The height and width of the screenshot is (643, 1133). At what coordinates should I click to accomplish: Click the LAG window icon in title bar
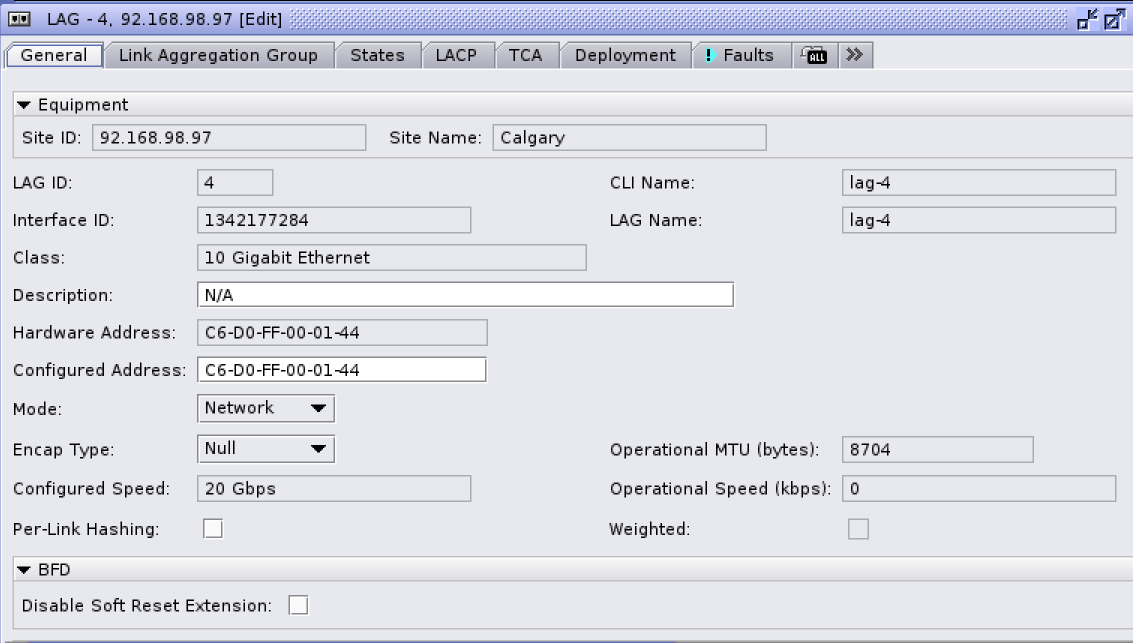coord(18,19)
